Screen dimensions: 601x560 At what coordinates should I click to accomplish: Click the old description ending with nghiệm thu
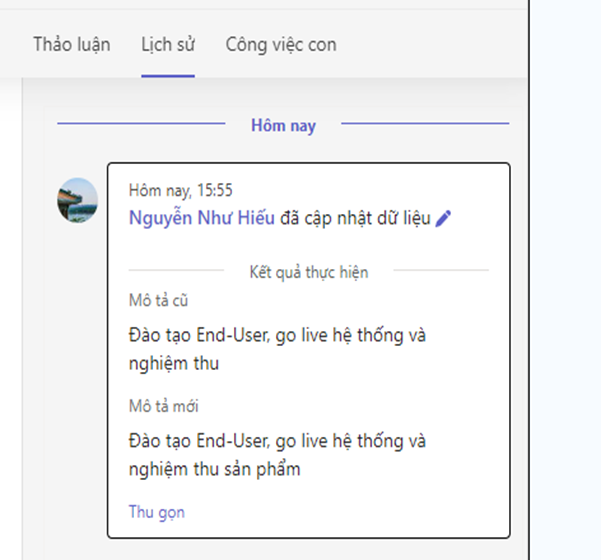277,349
